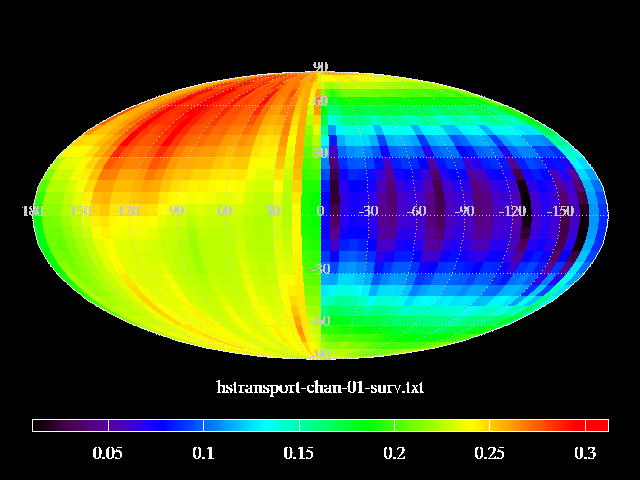Click the -60 latitude label near the bottom

point(321,321)
